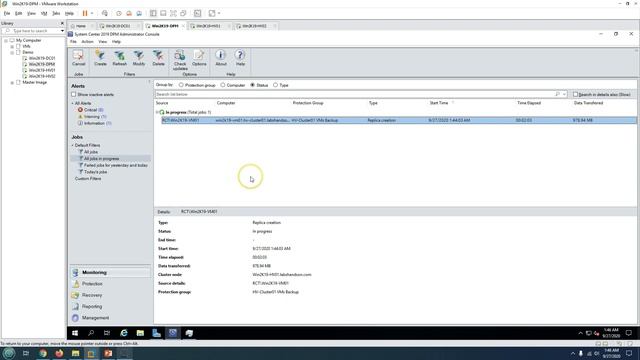Open File Explorer in guest taskbar

click(140, 333)
